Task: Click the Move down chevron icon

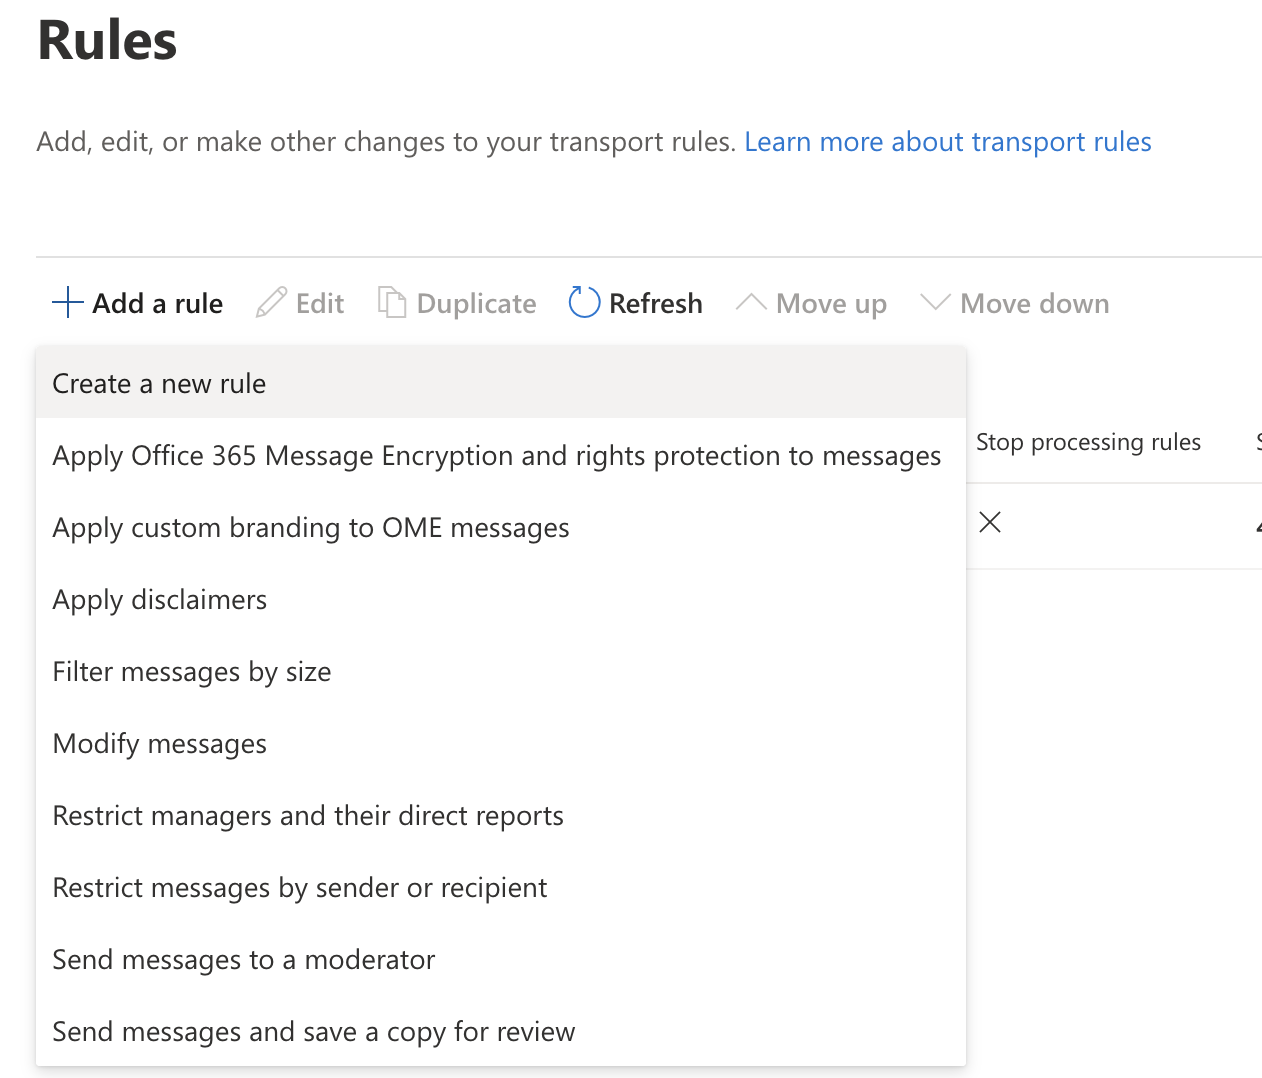Action: pos(935,303)
